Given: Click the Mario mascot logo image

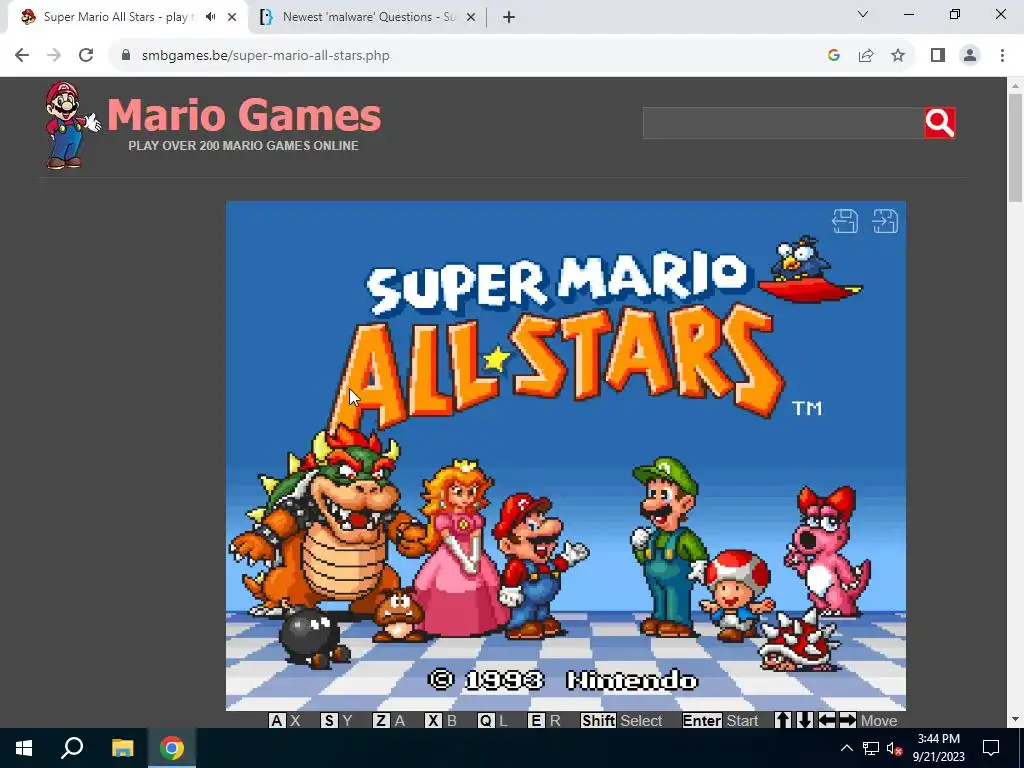Looking at the screenshot, I should [71, 125].
